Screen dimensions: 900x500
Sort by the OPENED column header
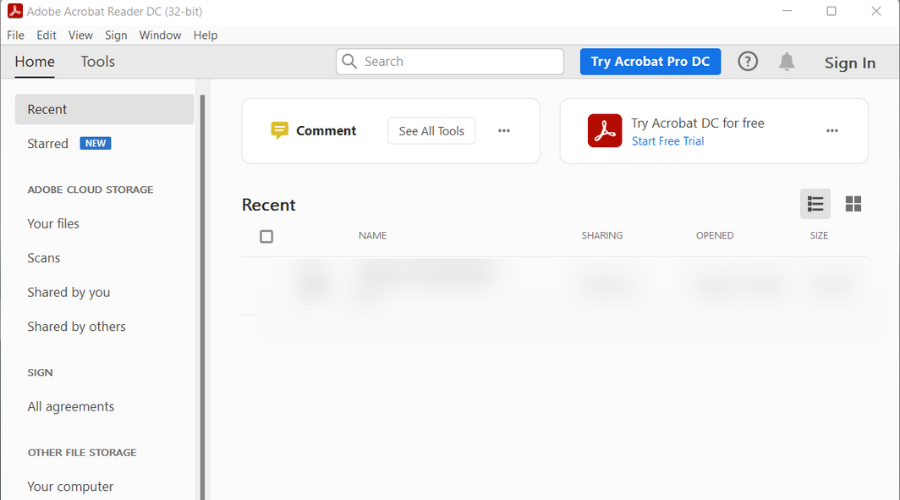point(715,235)
